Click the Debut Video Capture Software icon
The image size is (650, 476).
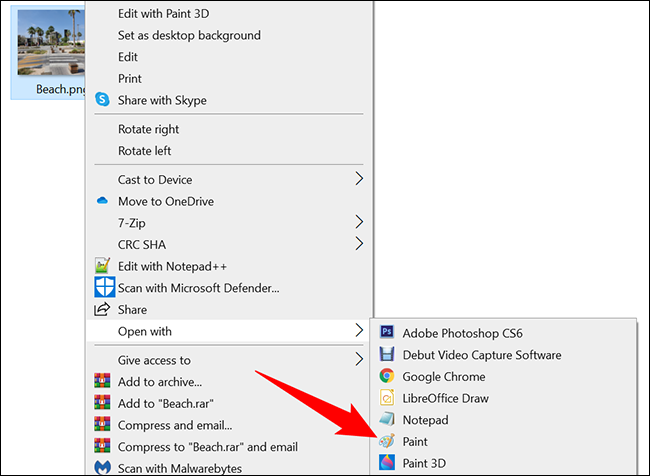387,355
